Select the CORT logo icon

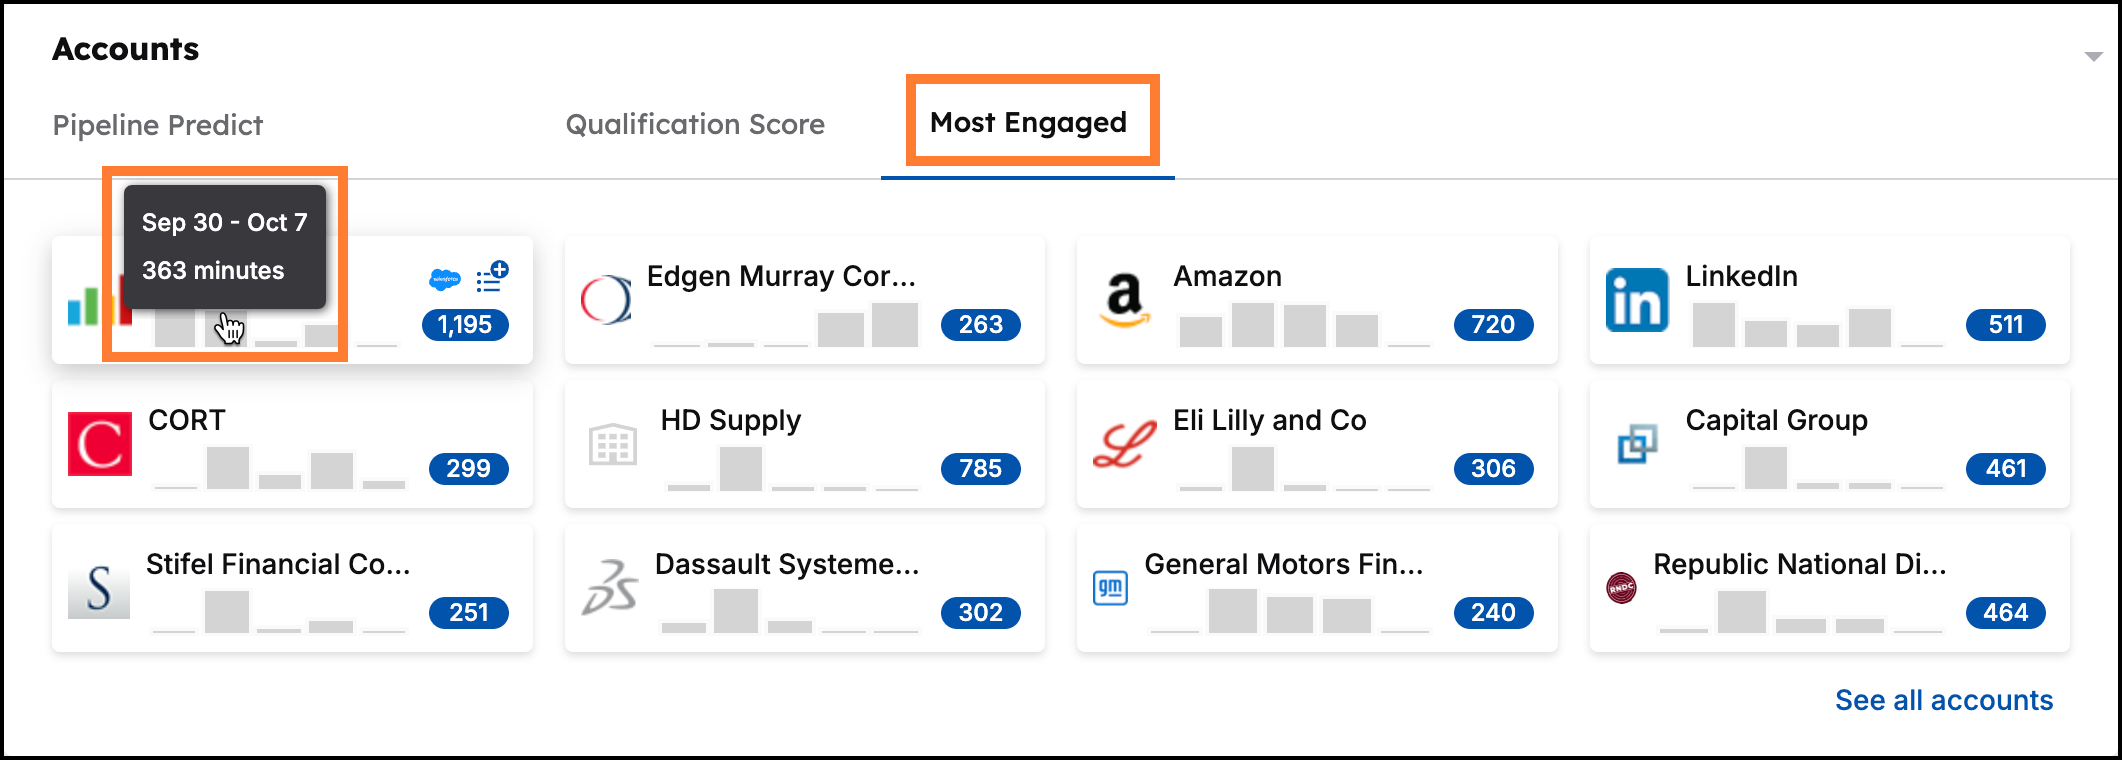point(99,443)
